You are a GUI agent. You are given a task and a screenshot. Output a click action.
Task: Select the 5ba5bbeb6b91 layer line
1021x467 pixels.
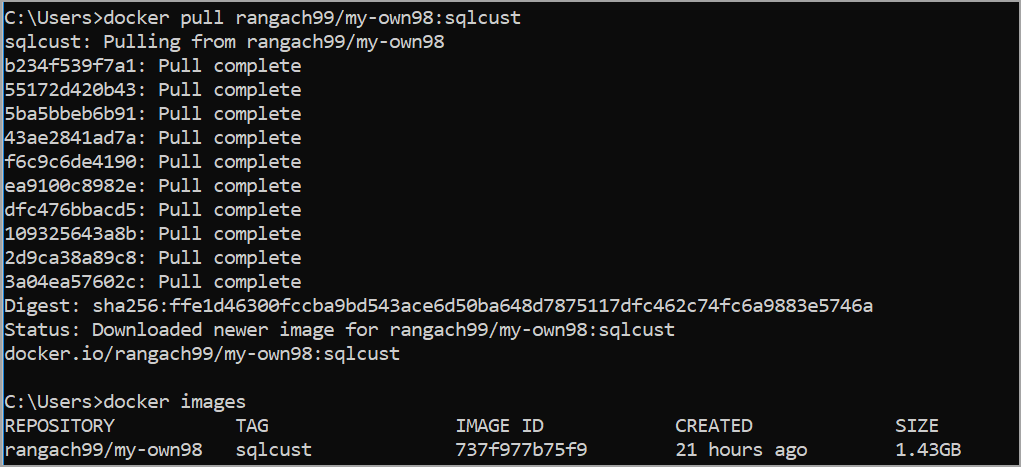152,115
